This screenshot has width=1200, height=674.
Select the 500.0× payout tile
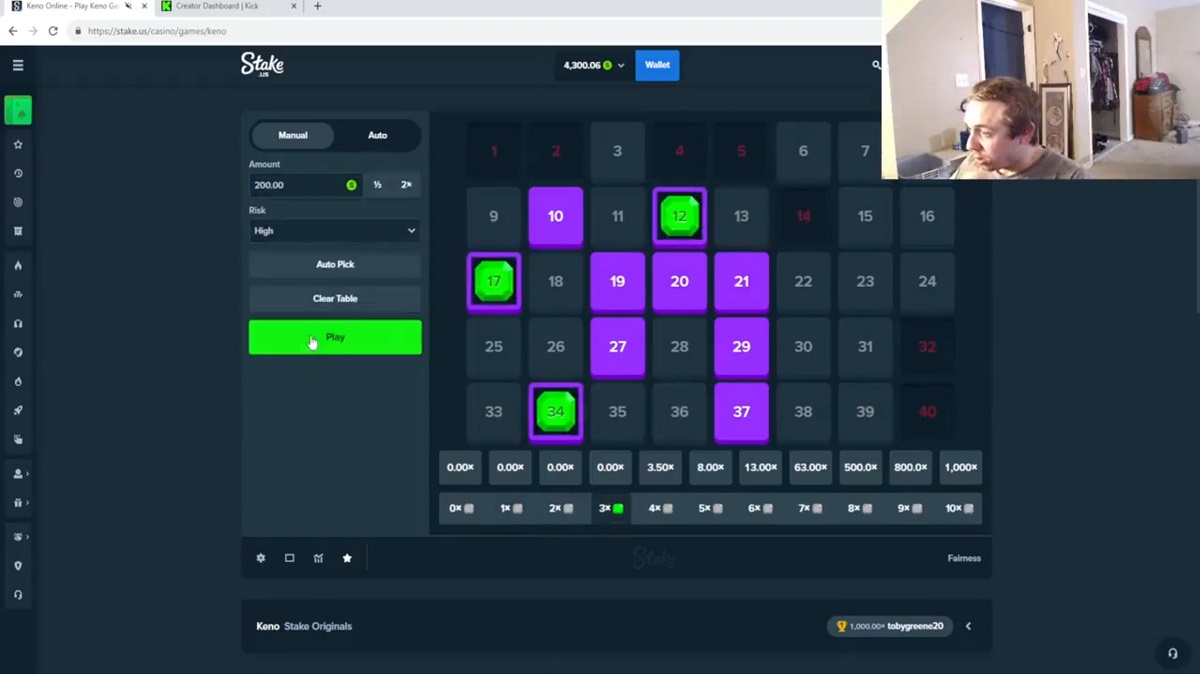[x=860, y=467]
